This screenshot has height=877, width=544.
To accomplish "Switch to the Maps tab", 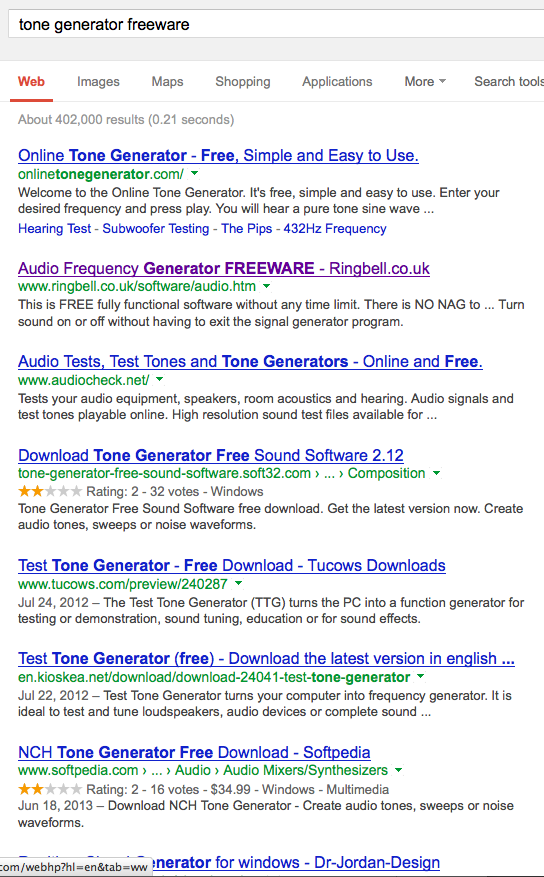I will coord(167,82).
